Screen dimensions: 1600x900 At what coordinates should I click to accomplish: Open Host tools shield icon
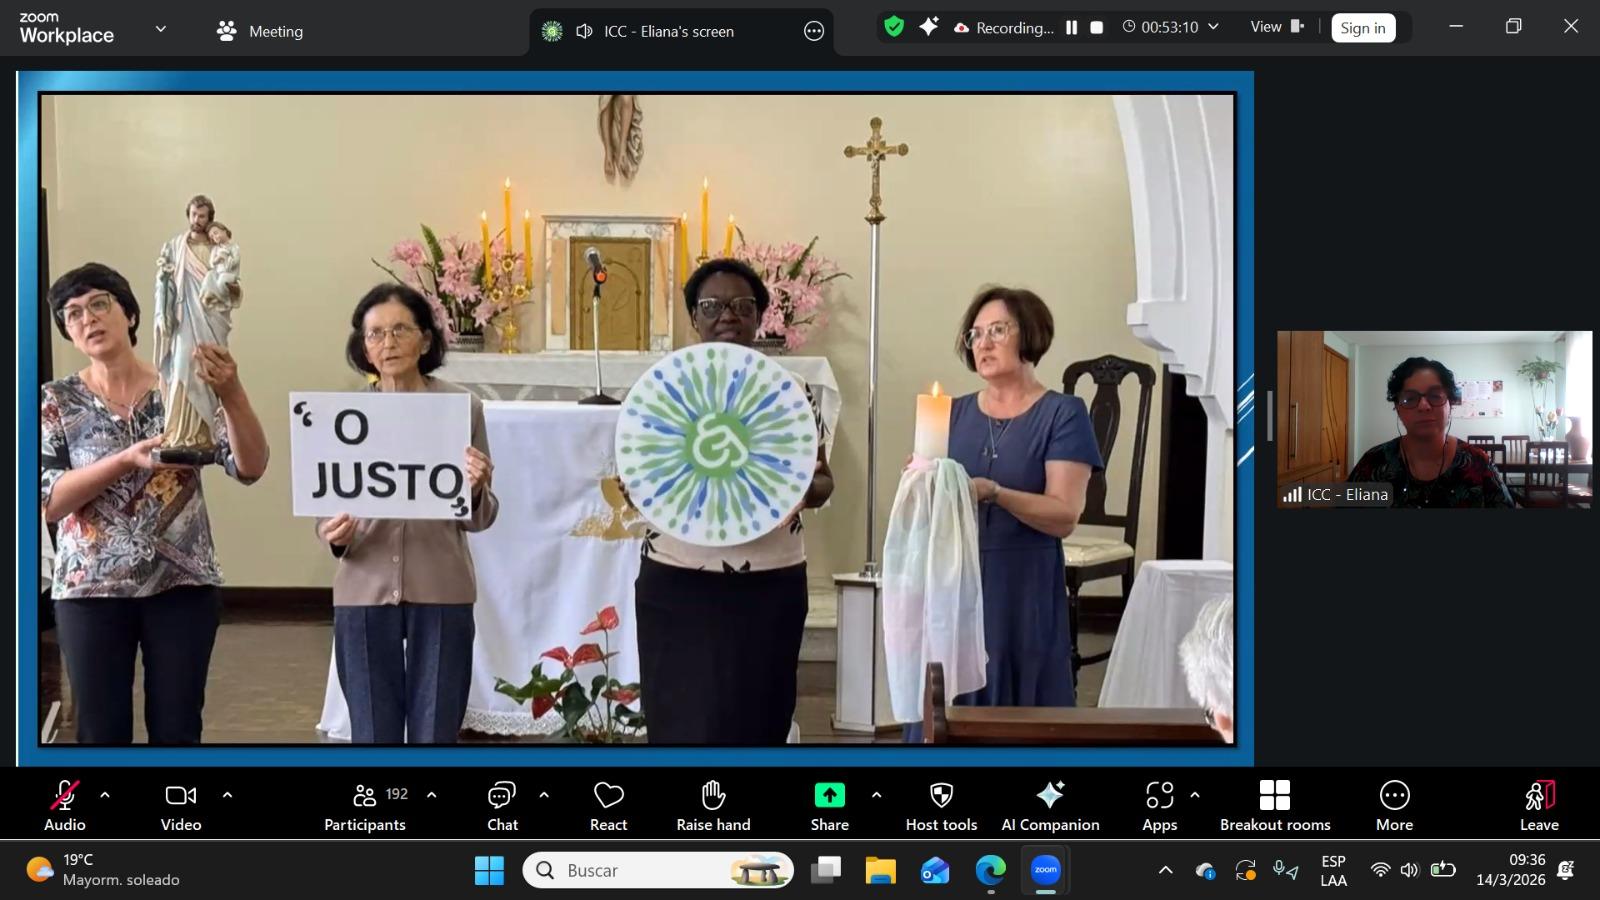coord(941,796)
